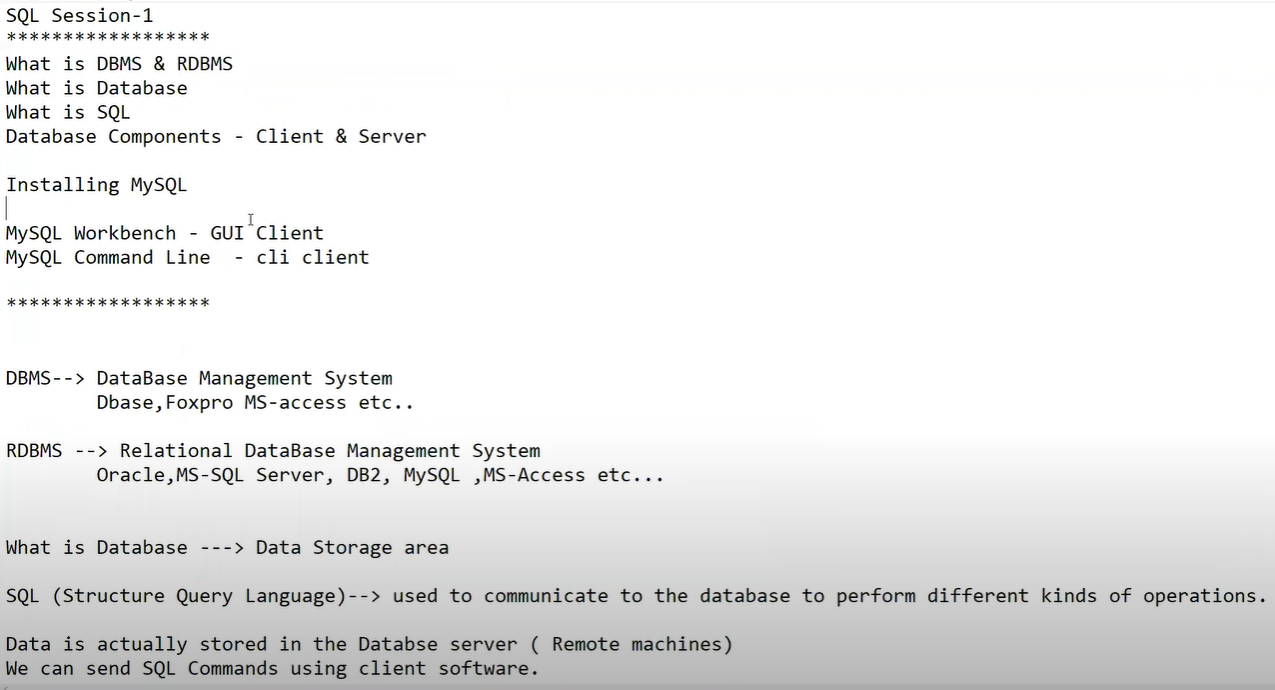Click 'Database Components - Client & Server' line
The height and width of the screenshot is (690, 1275).
coord(216,136)
